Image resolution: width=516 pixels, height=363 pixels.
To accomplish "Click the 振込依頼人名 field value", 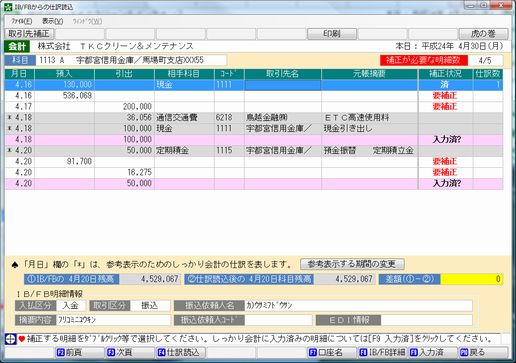I will (x=358, y=305).
